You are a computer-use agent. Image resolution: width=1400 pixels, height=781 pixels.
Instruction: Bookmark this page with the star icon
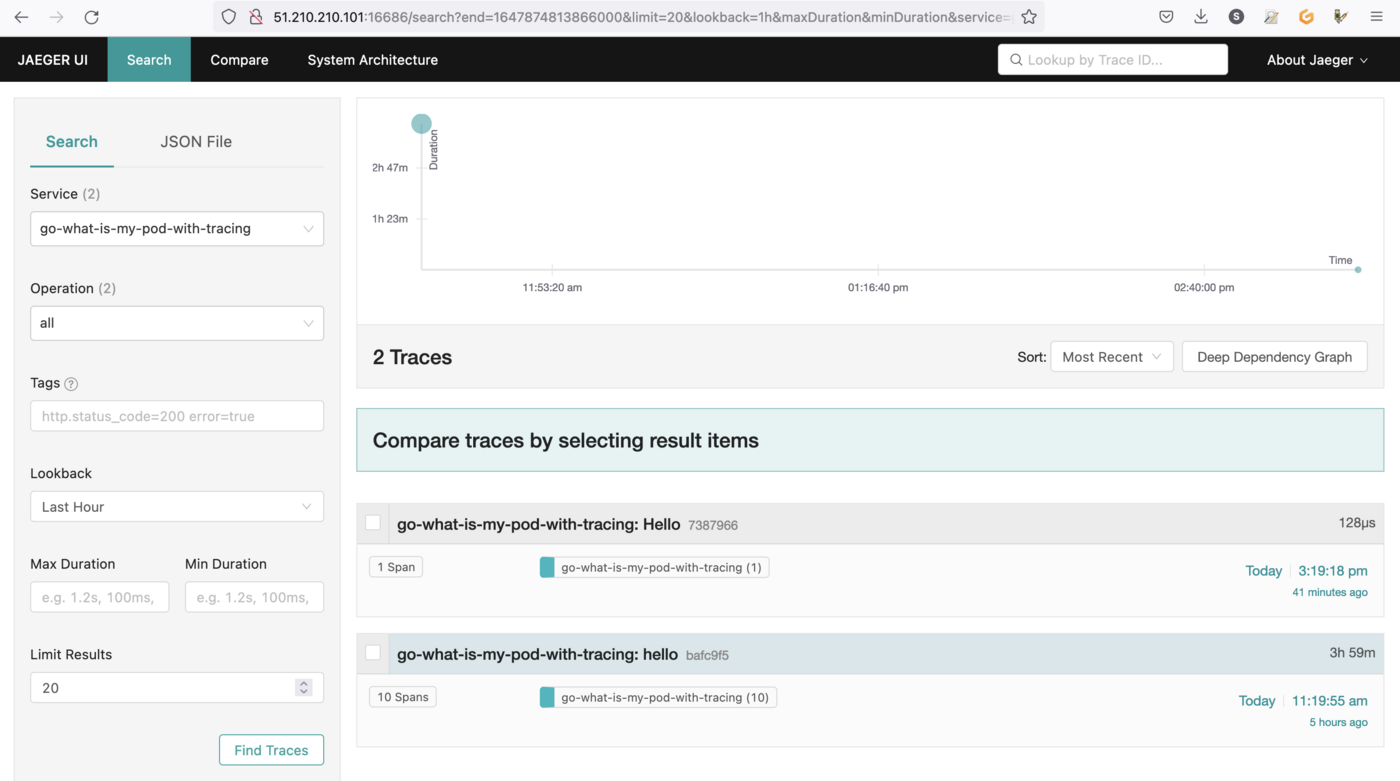click(1028, 17)
